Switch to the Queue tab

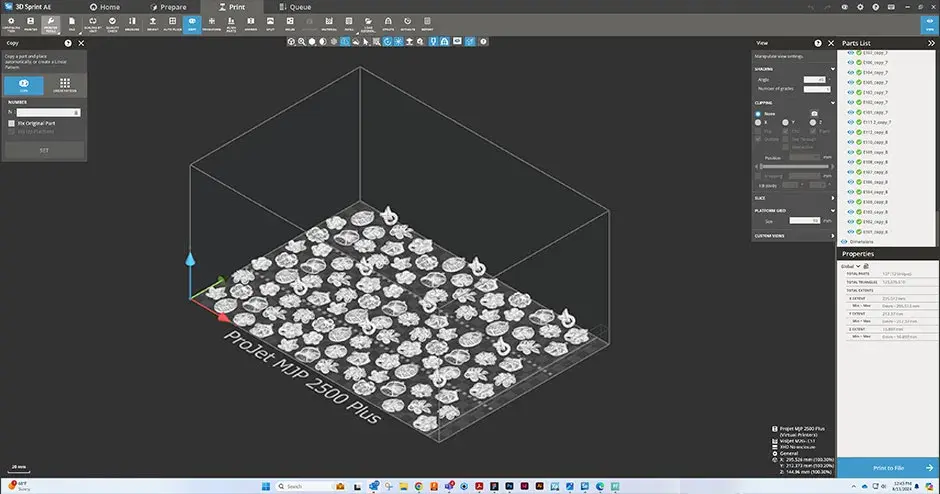[295, 7]
